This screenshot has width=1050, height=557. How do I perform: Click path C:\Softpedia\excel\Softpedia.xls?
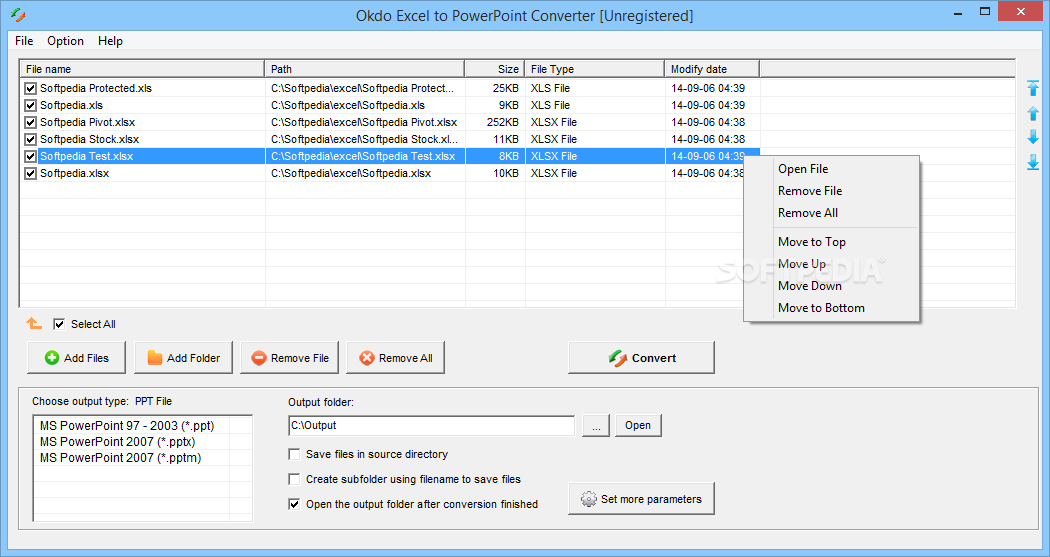pyautogui.click(x=348, y=105)
